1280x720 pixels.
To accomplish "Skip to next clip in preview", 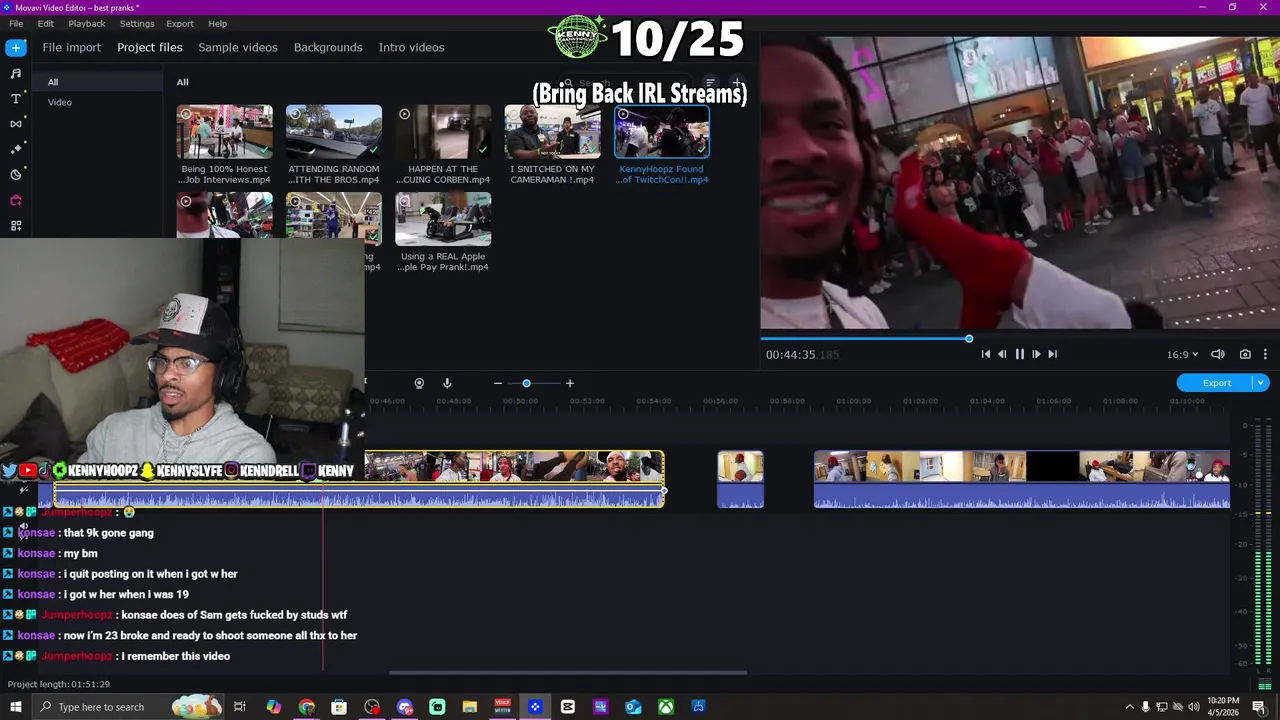I will tap(1052, 354).
